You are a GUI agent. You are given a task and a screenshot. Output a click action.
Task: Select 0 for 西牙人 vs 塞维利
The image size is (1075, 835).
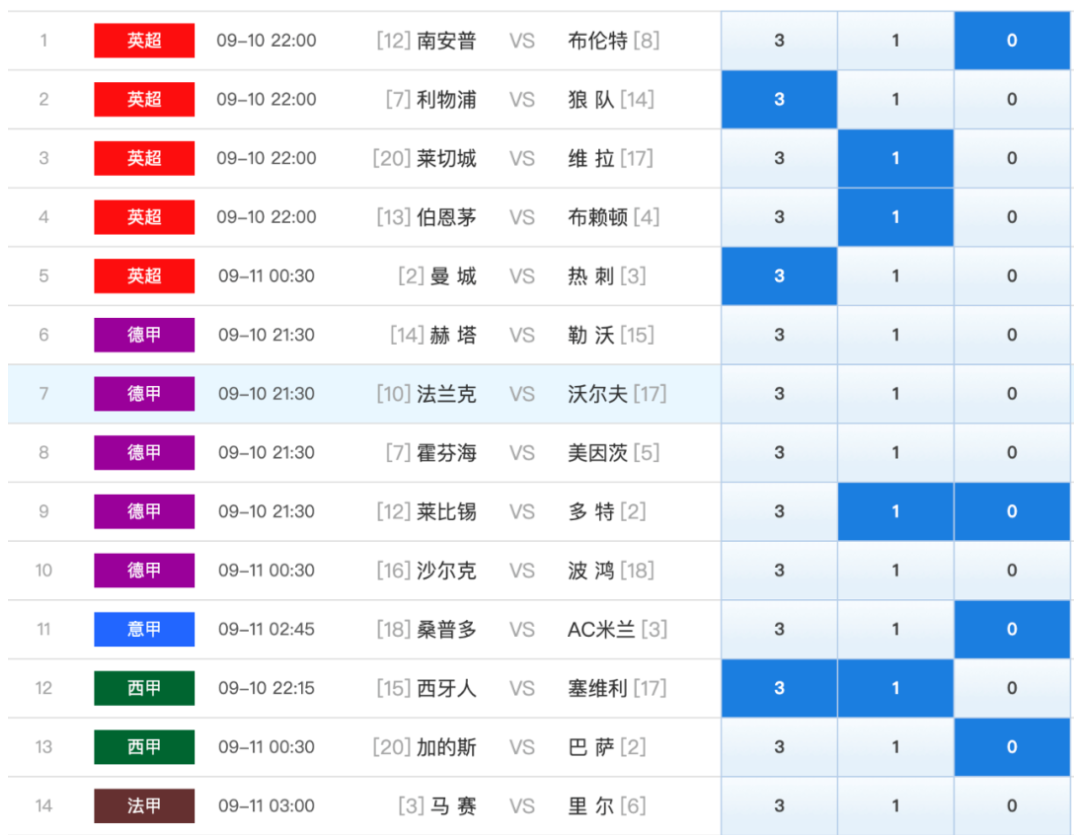pyautogui.click(x=1011, y=689)
